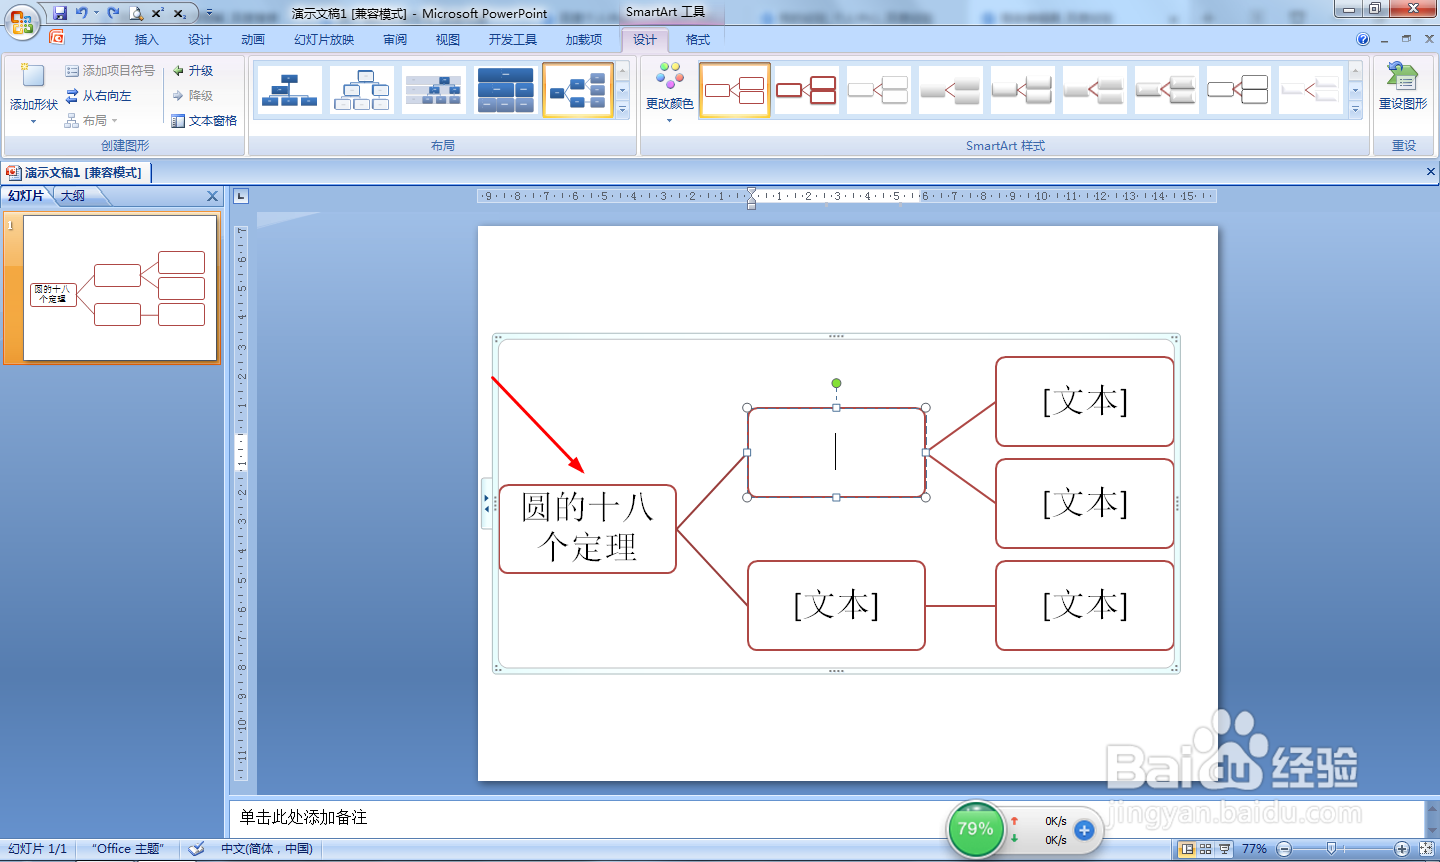The width and height of the screenshot is (1440, 862).
Task: Toggle 从右向左 direction
Action: click(99, 96)
